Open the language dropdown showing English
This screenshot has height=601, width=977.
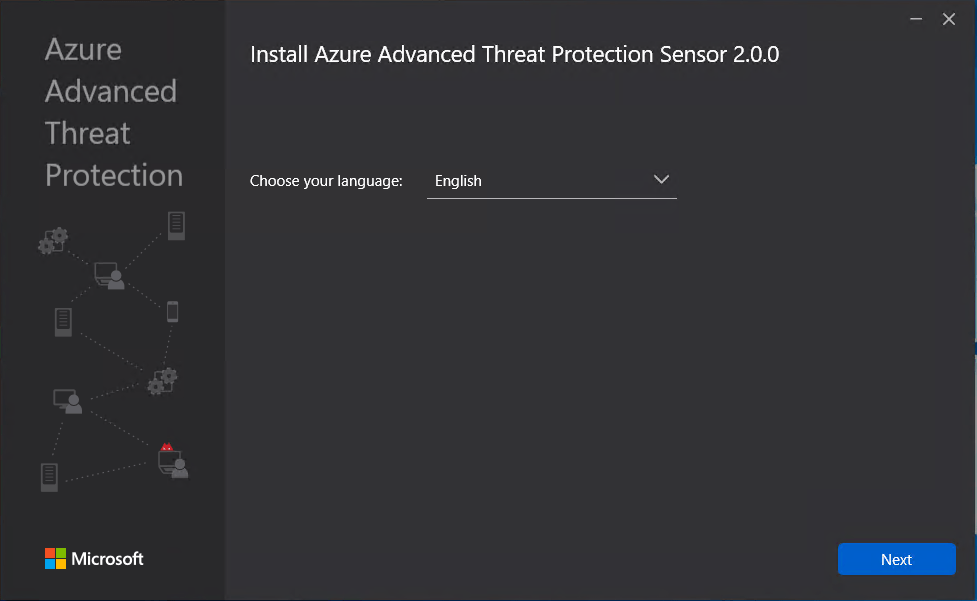coord(551,181)
